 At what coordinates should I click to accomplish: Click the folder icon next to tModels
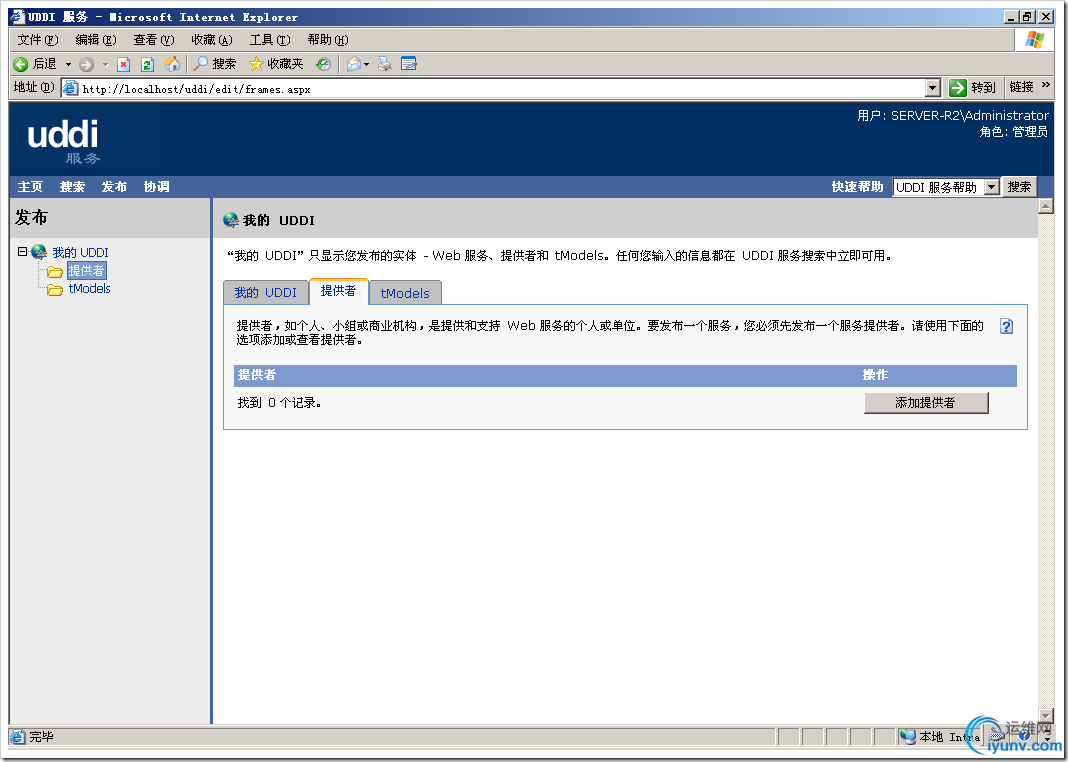click(x=54, y=290)
